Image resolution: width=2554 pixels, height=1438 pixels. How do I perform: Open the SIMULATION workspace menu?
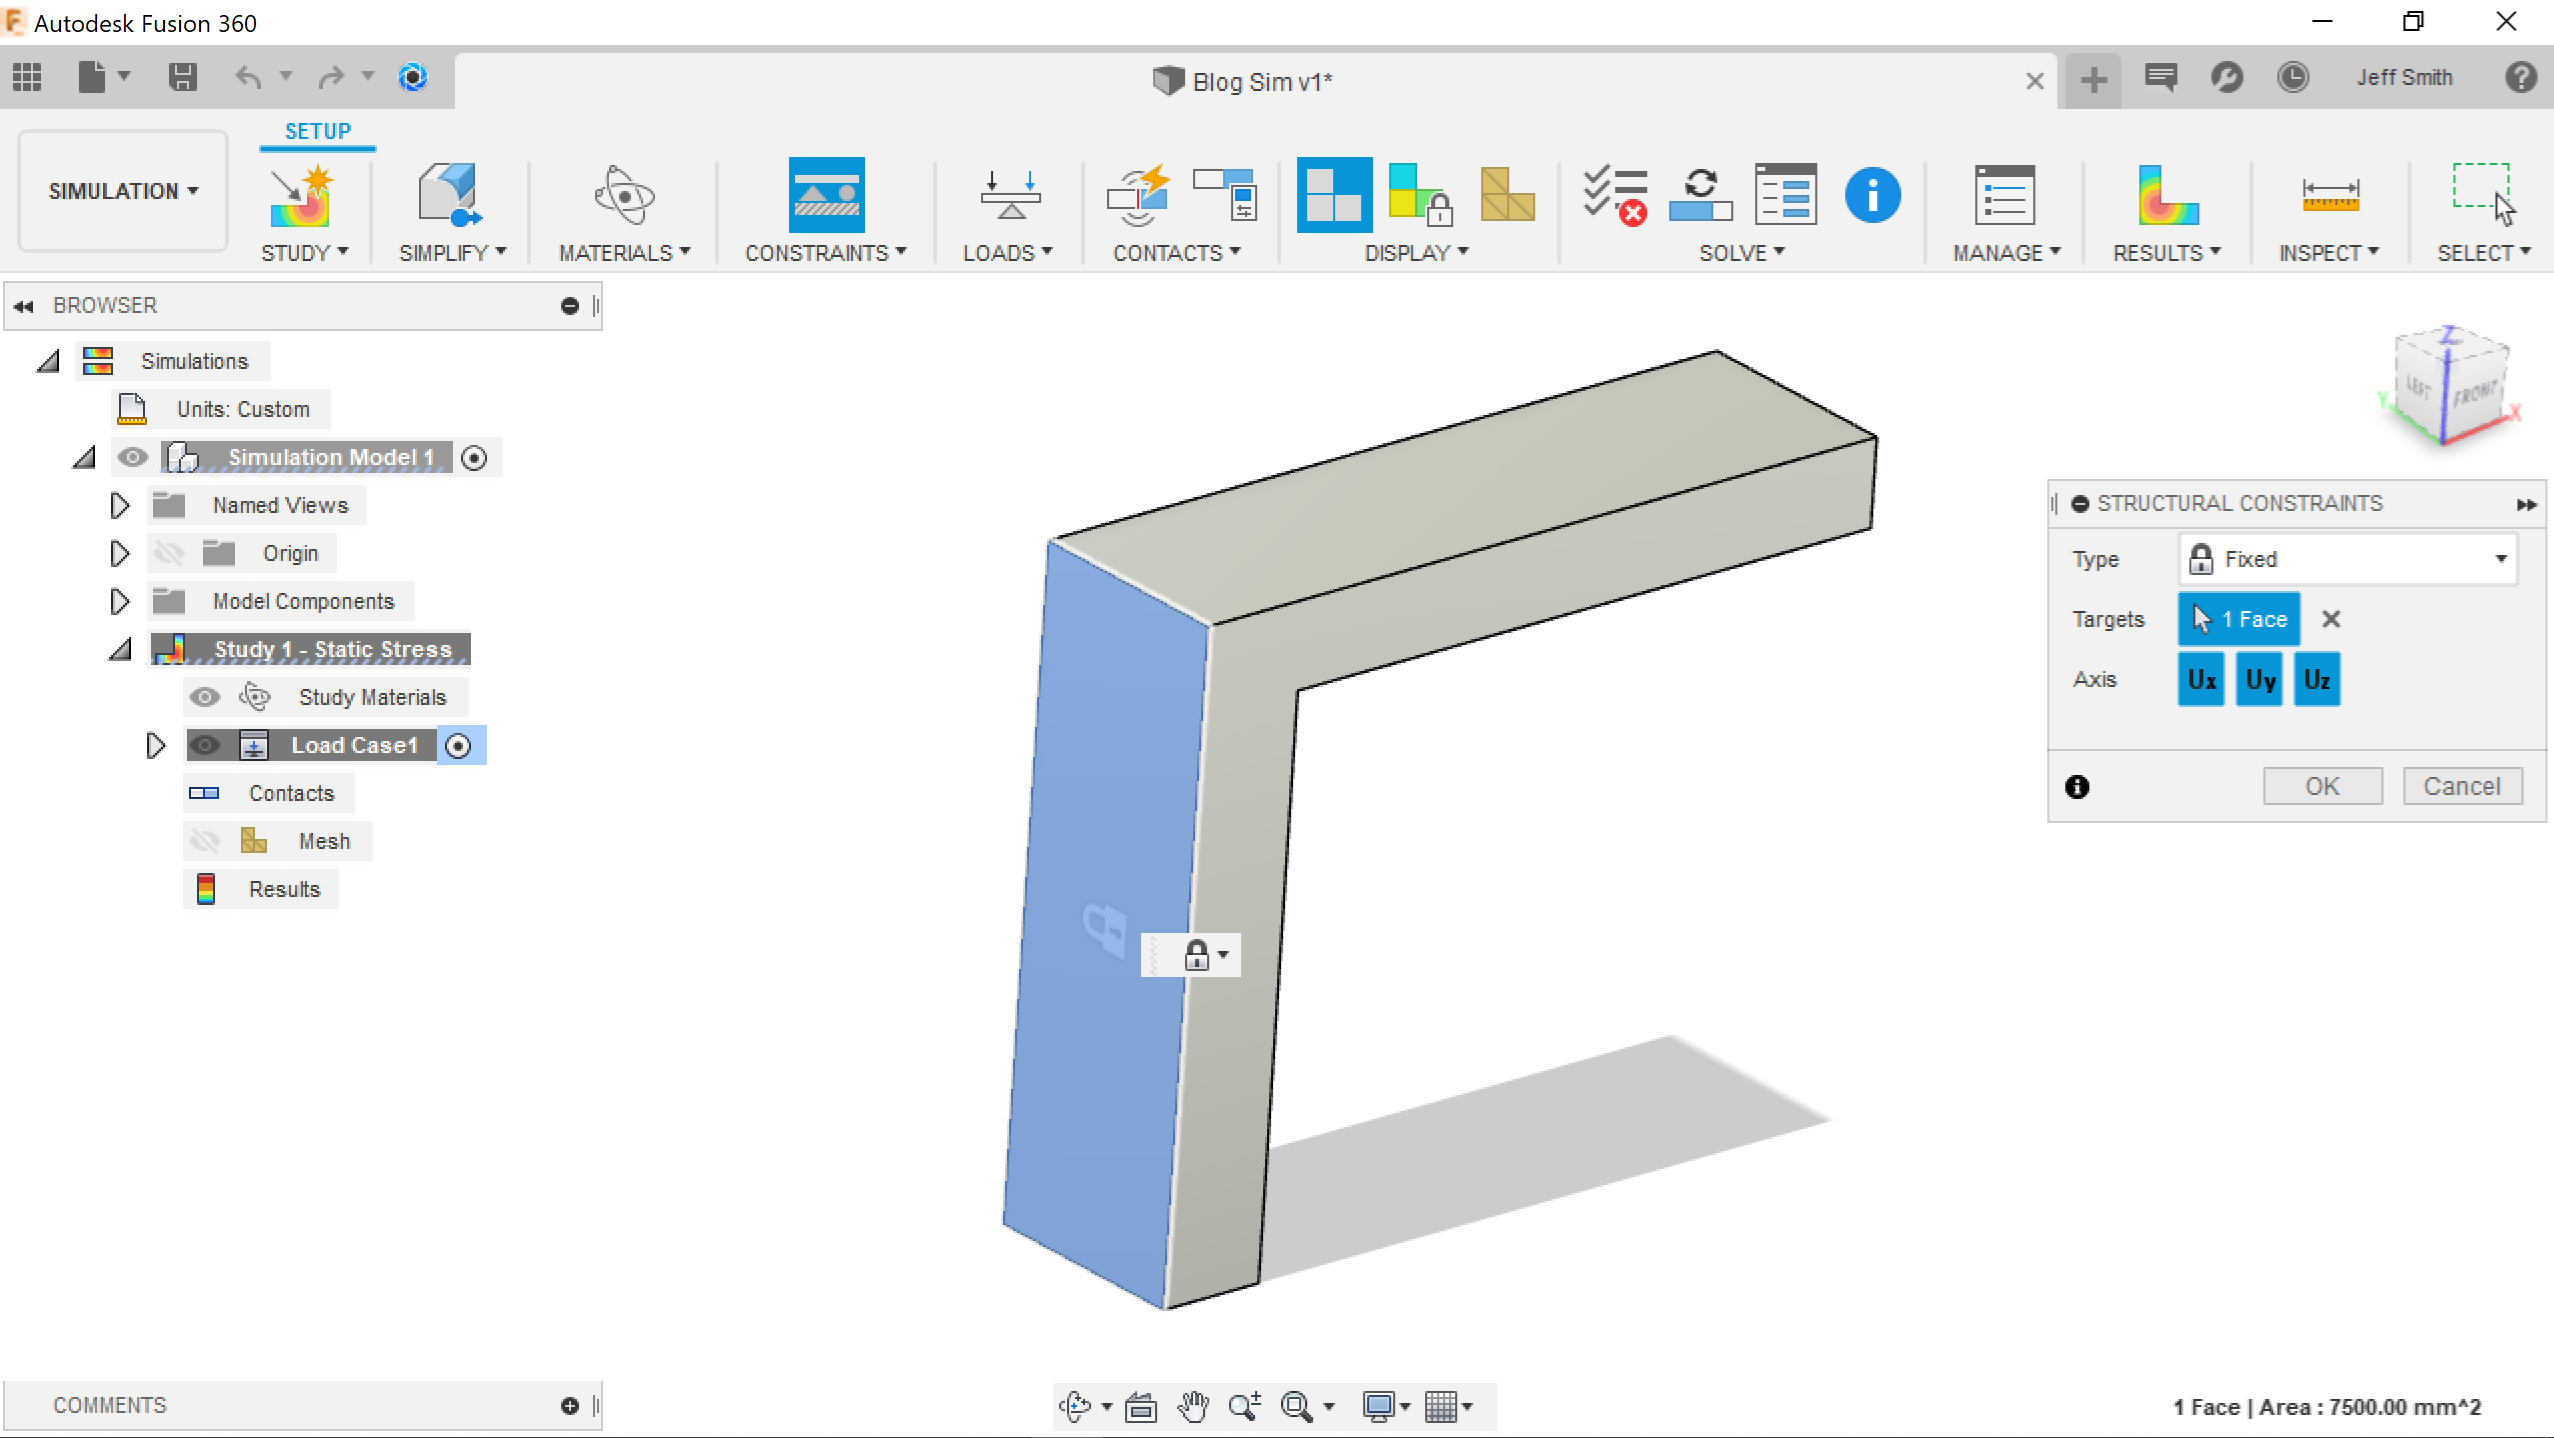123,191
